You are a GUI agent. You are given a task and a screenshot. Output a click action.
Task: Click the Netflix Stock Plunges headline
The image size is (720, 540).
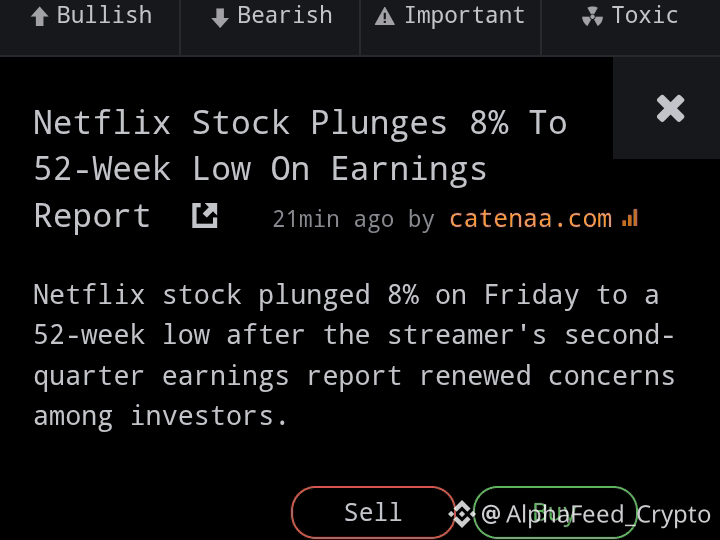click(x=300, y=169)
